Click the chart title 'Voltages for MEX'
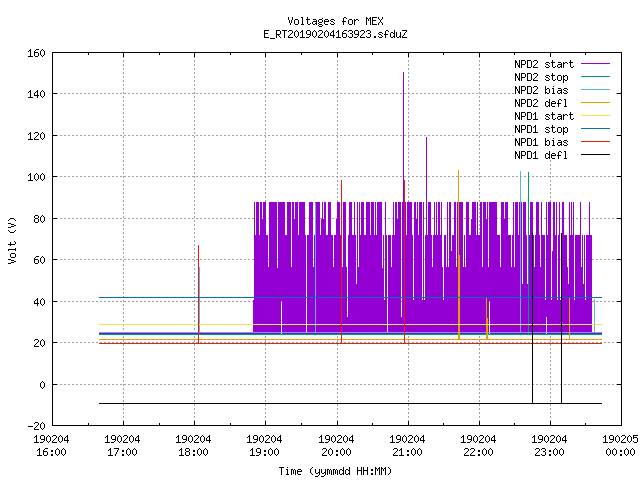The width and height of the screenshot is (640, 480). pos(335,21)
